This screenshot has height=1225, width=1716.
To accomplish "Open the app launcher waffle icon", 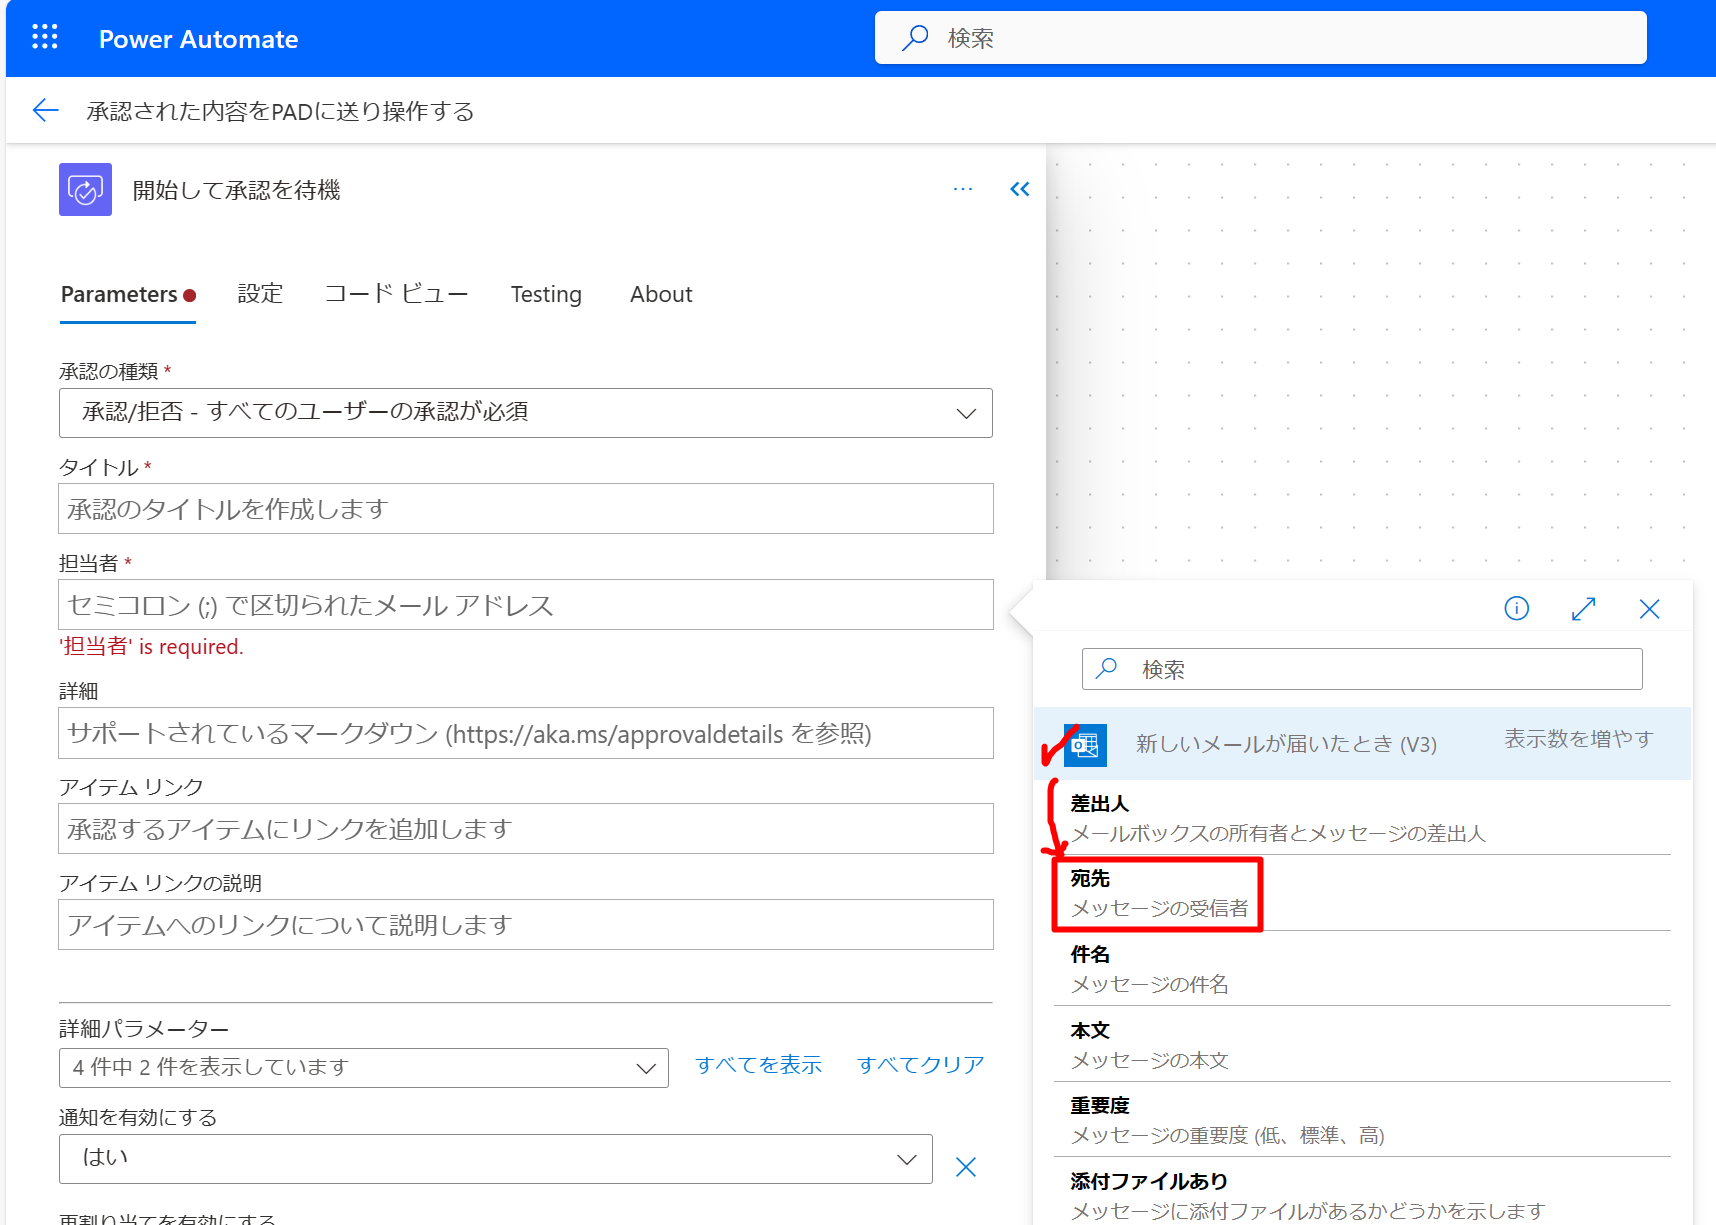I will pyautogui.click(x=45, y=38).
